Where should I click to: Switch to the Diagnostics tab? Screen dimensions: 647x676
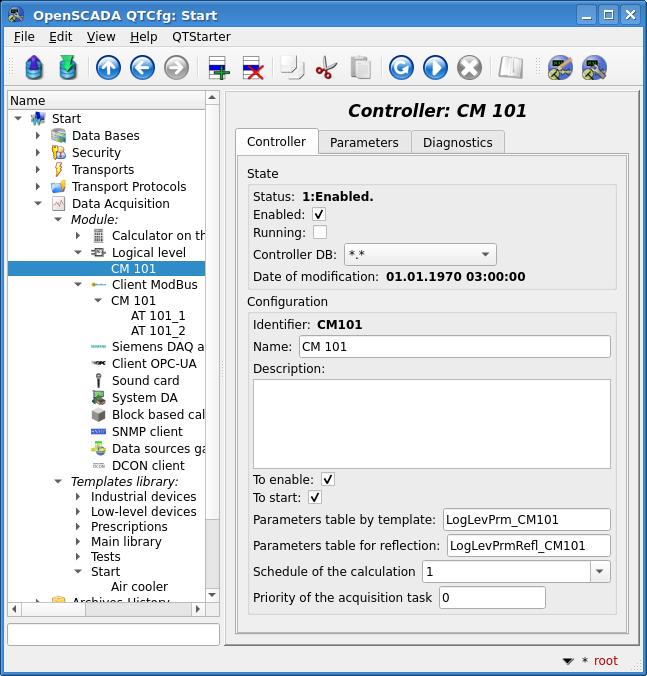pyautogui.click(x=458, y=142)
